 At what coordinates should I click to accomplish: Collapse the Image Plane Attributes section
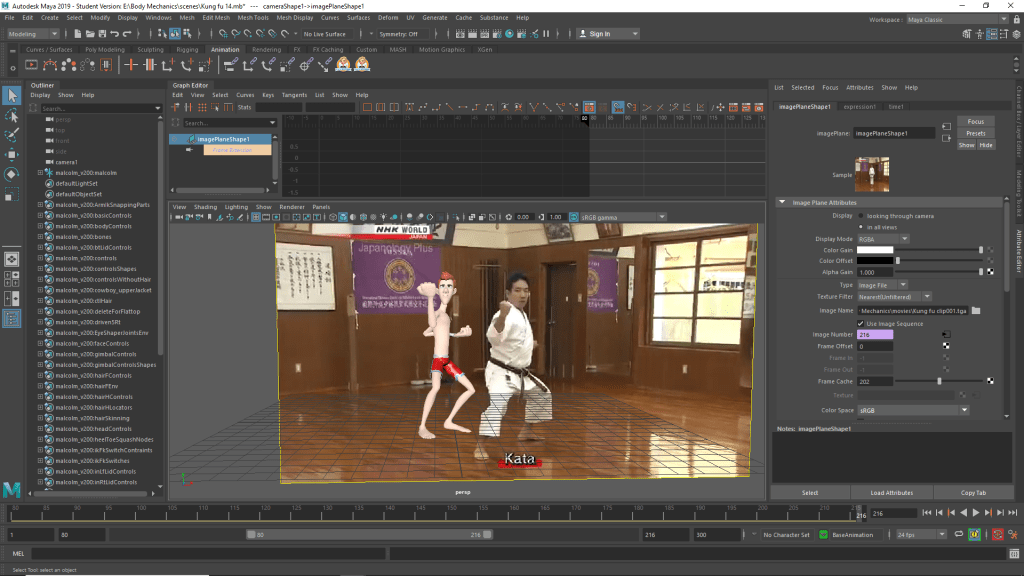pyautogui.click(x=782, y=202)
